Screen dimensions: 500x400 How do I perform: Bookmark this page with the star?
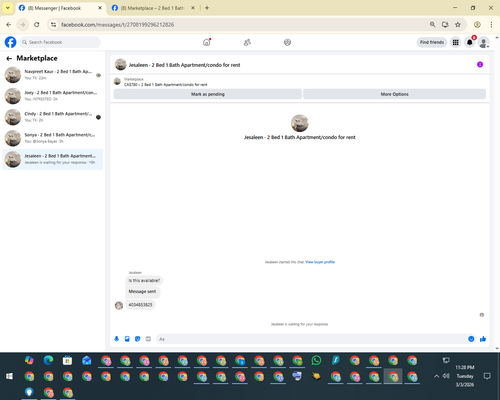pyautogui.click(x=458, y=25)
